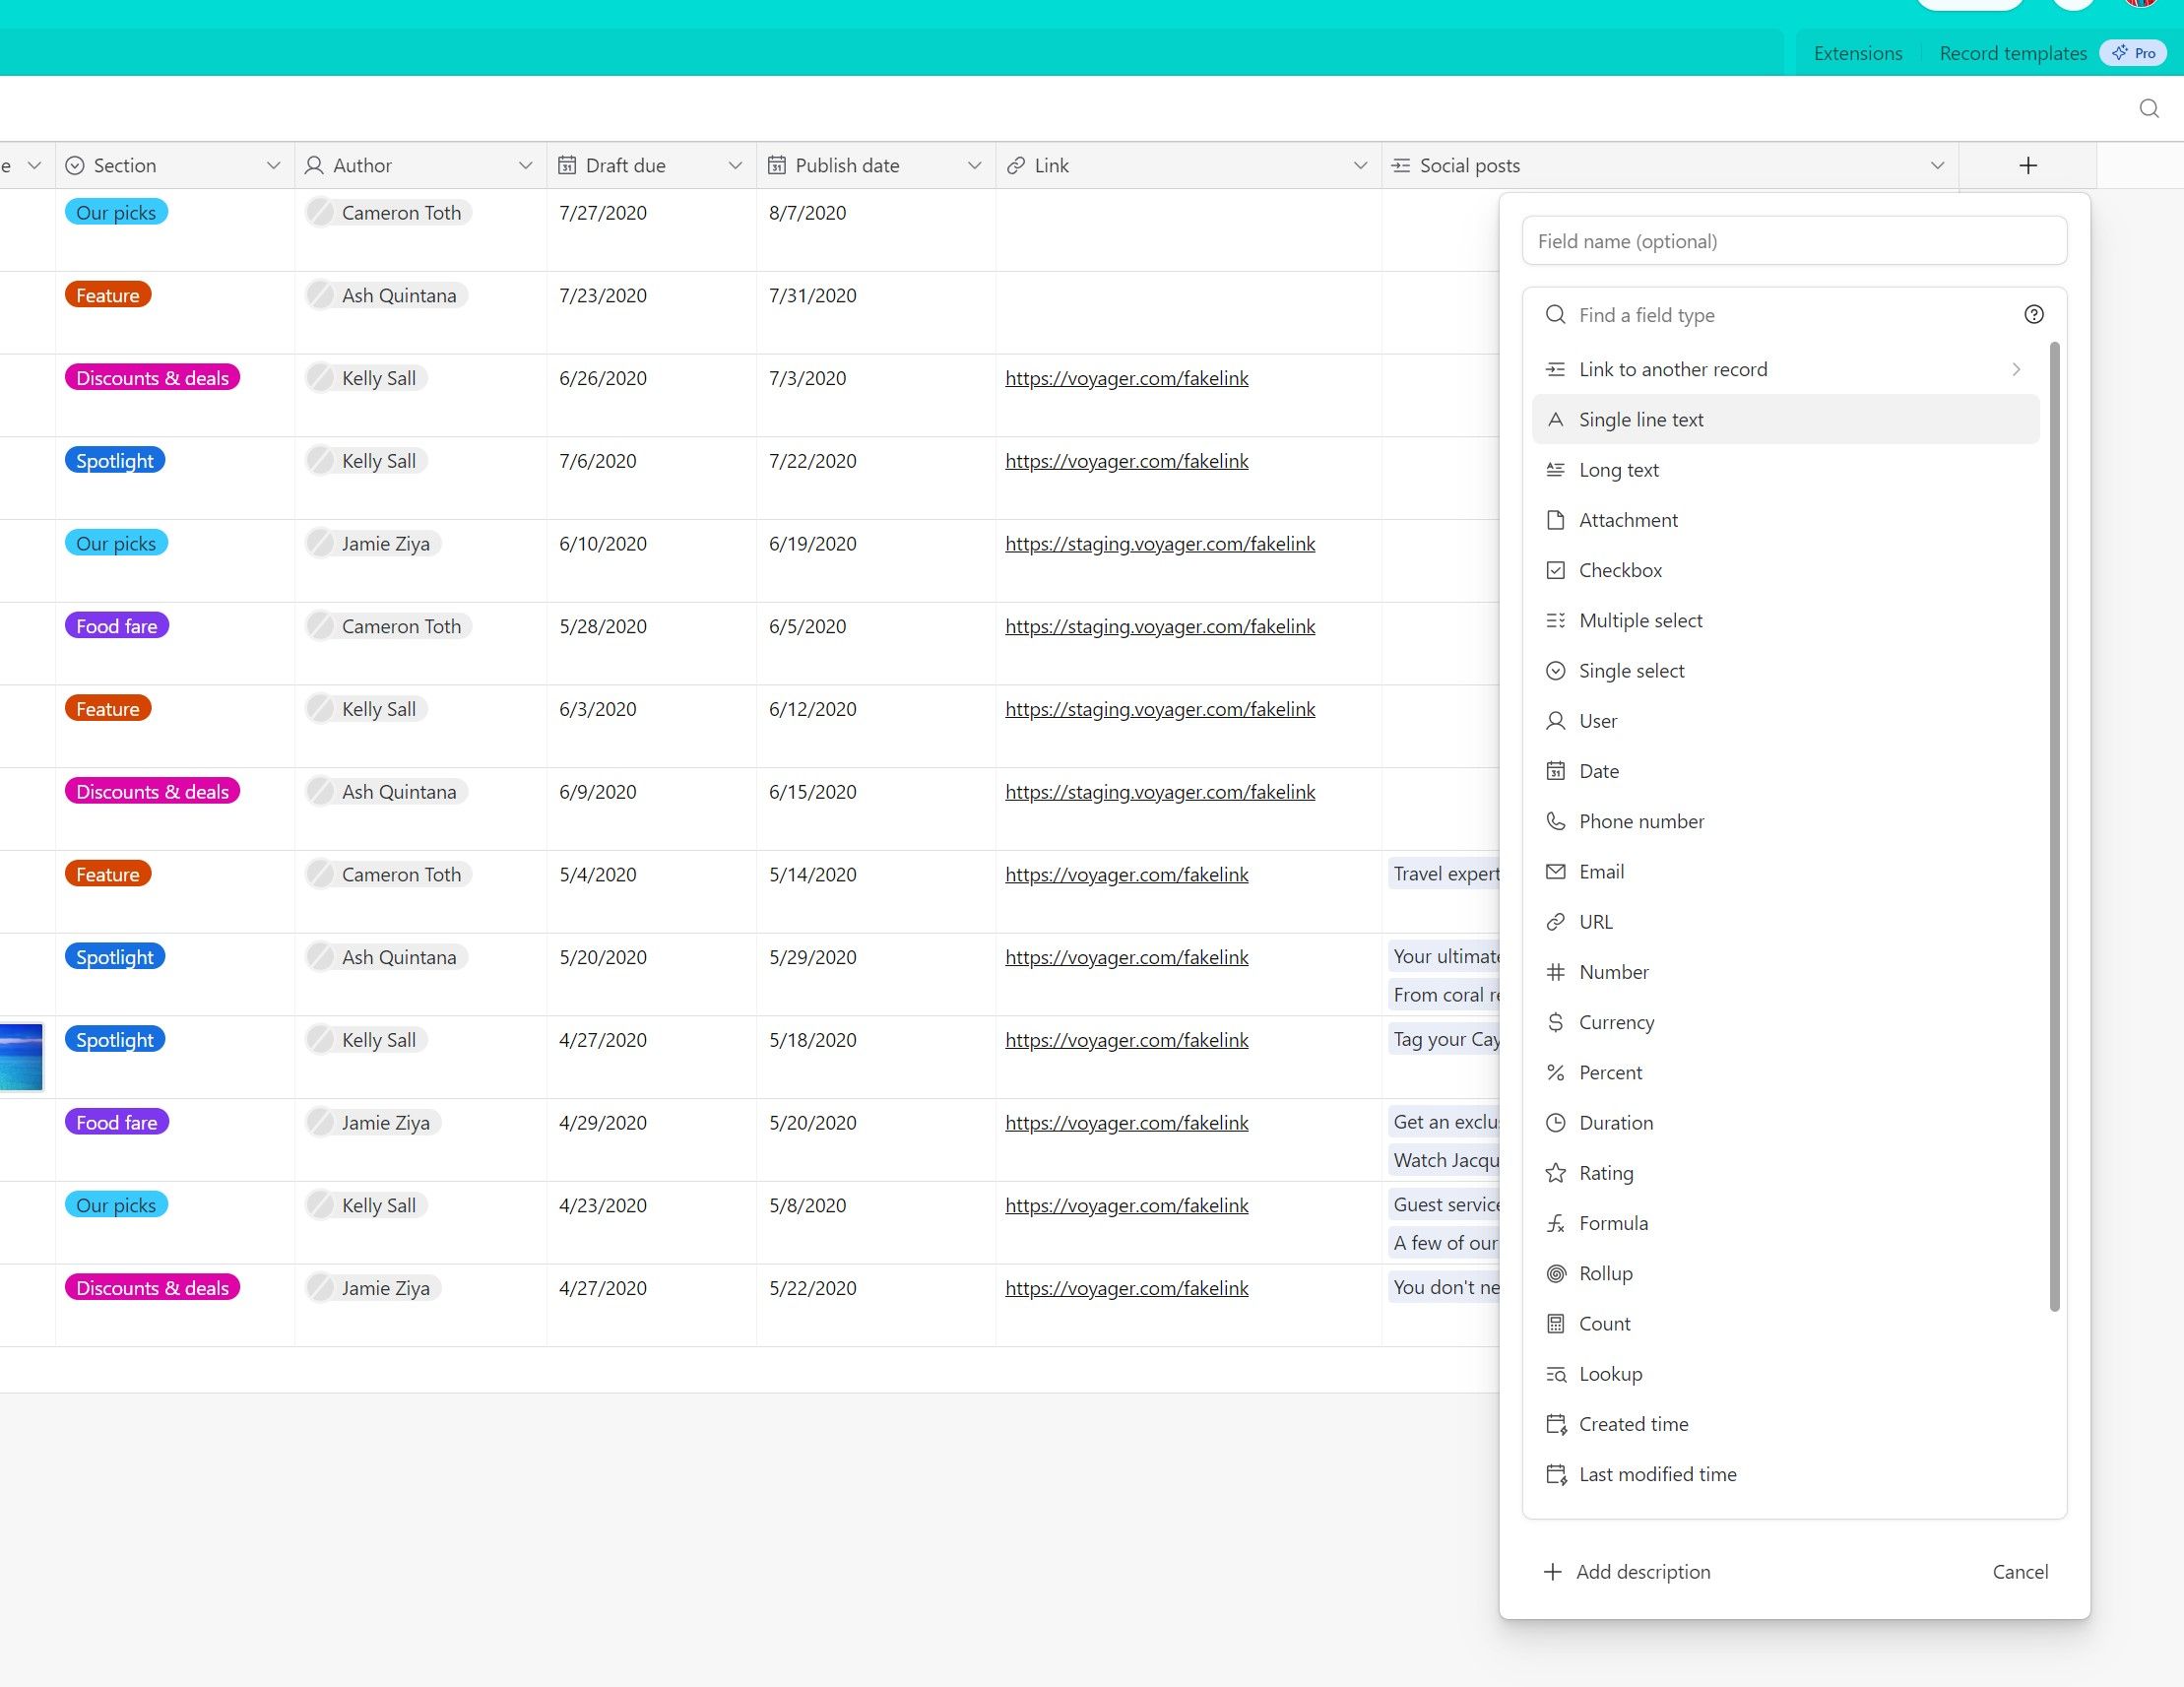The height and width of the screenshot is (1687, 2184).
Task: Expand Link to another record options
Action: pyautogui.click(x=2017, y=369)
